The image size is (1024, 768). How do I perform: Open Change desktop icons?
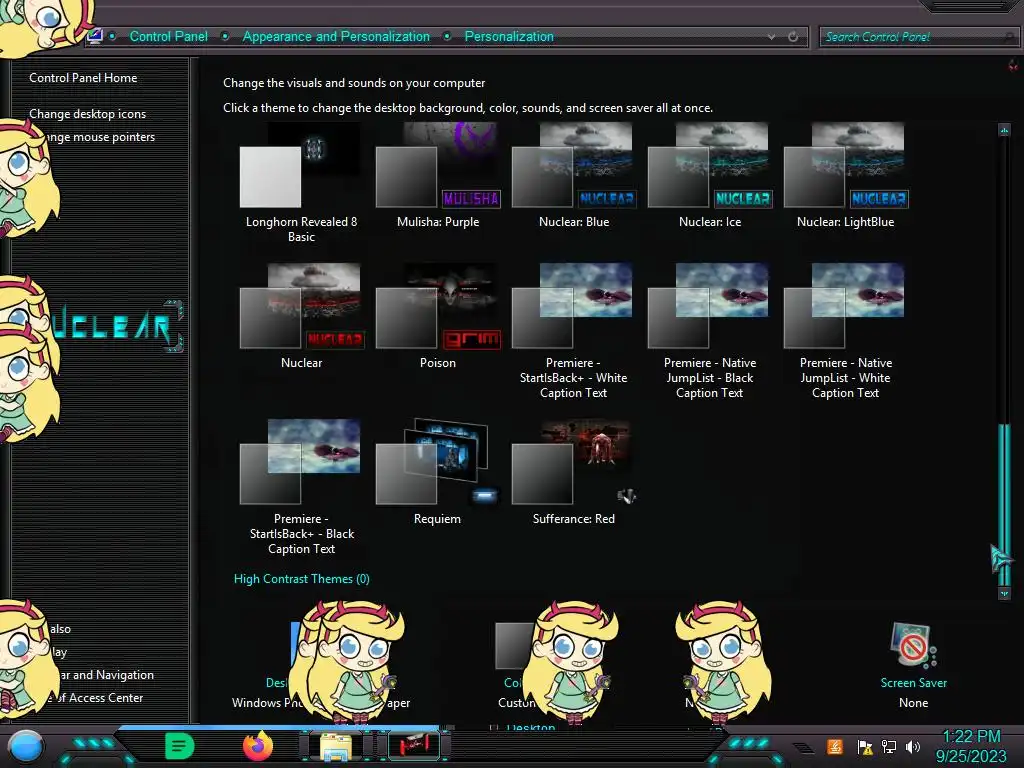(88, 114)
